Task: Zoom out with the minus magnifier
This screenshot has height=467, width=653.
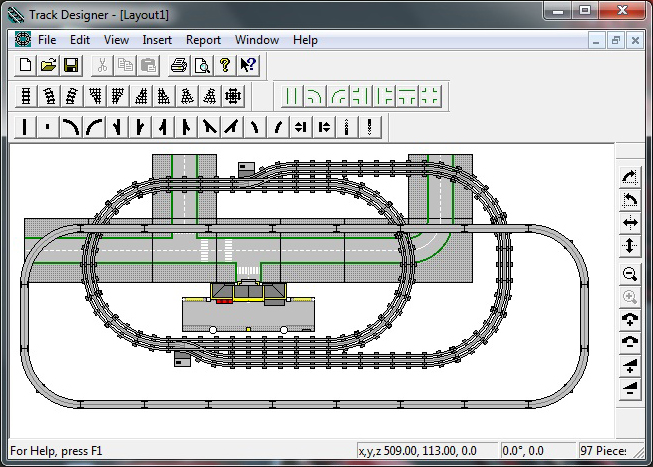Action: point(630,274)
